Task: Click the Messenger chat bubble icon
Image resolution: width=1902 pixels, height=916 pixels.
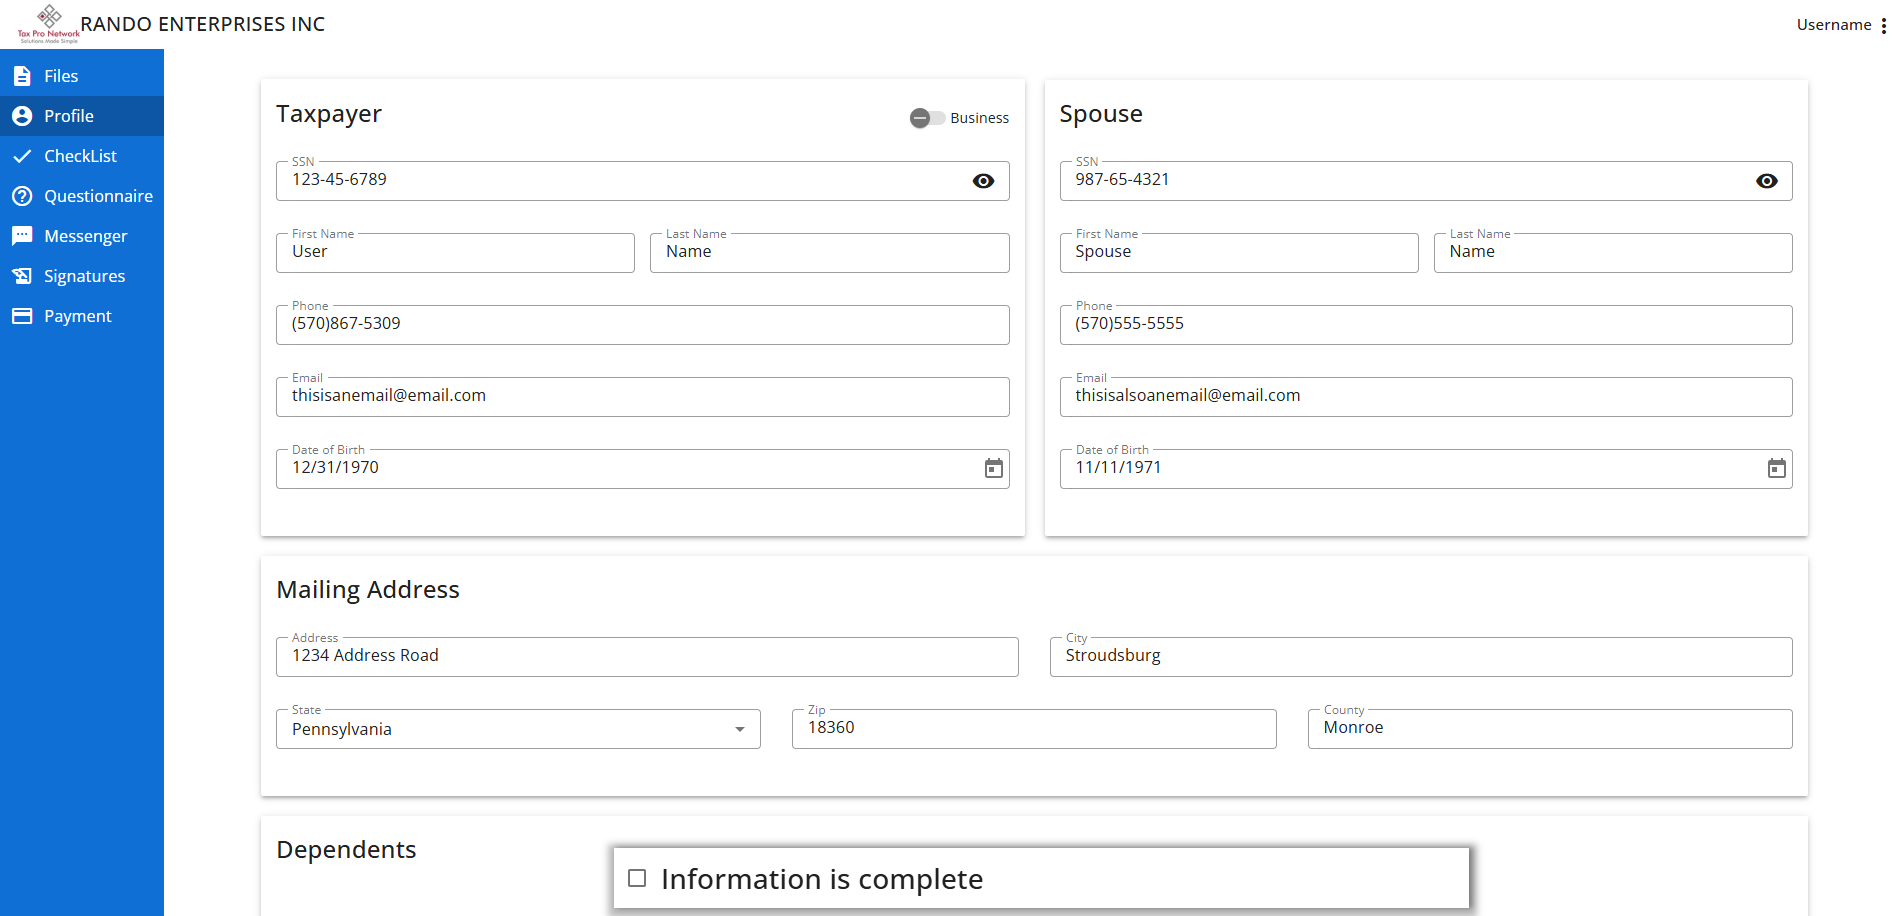Action: pyautogui.click(x=22, y=236)
